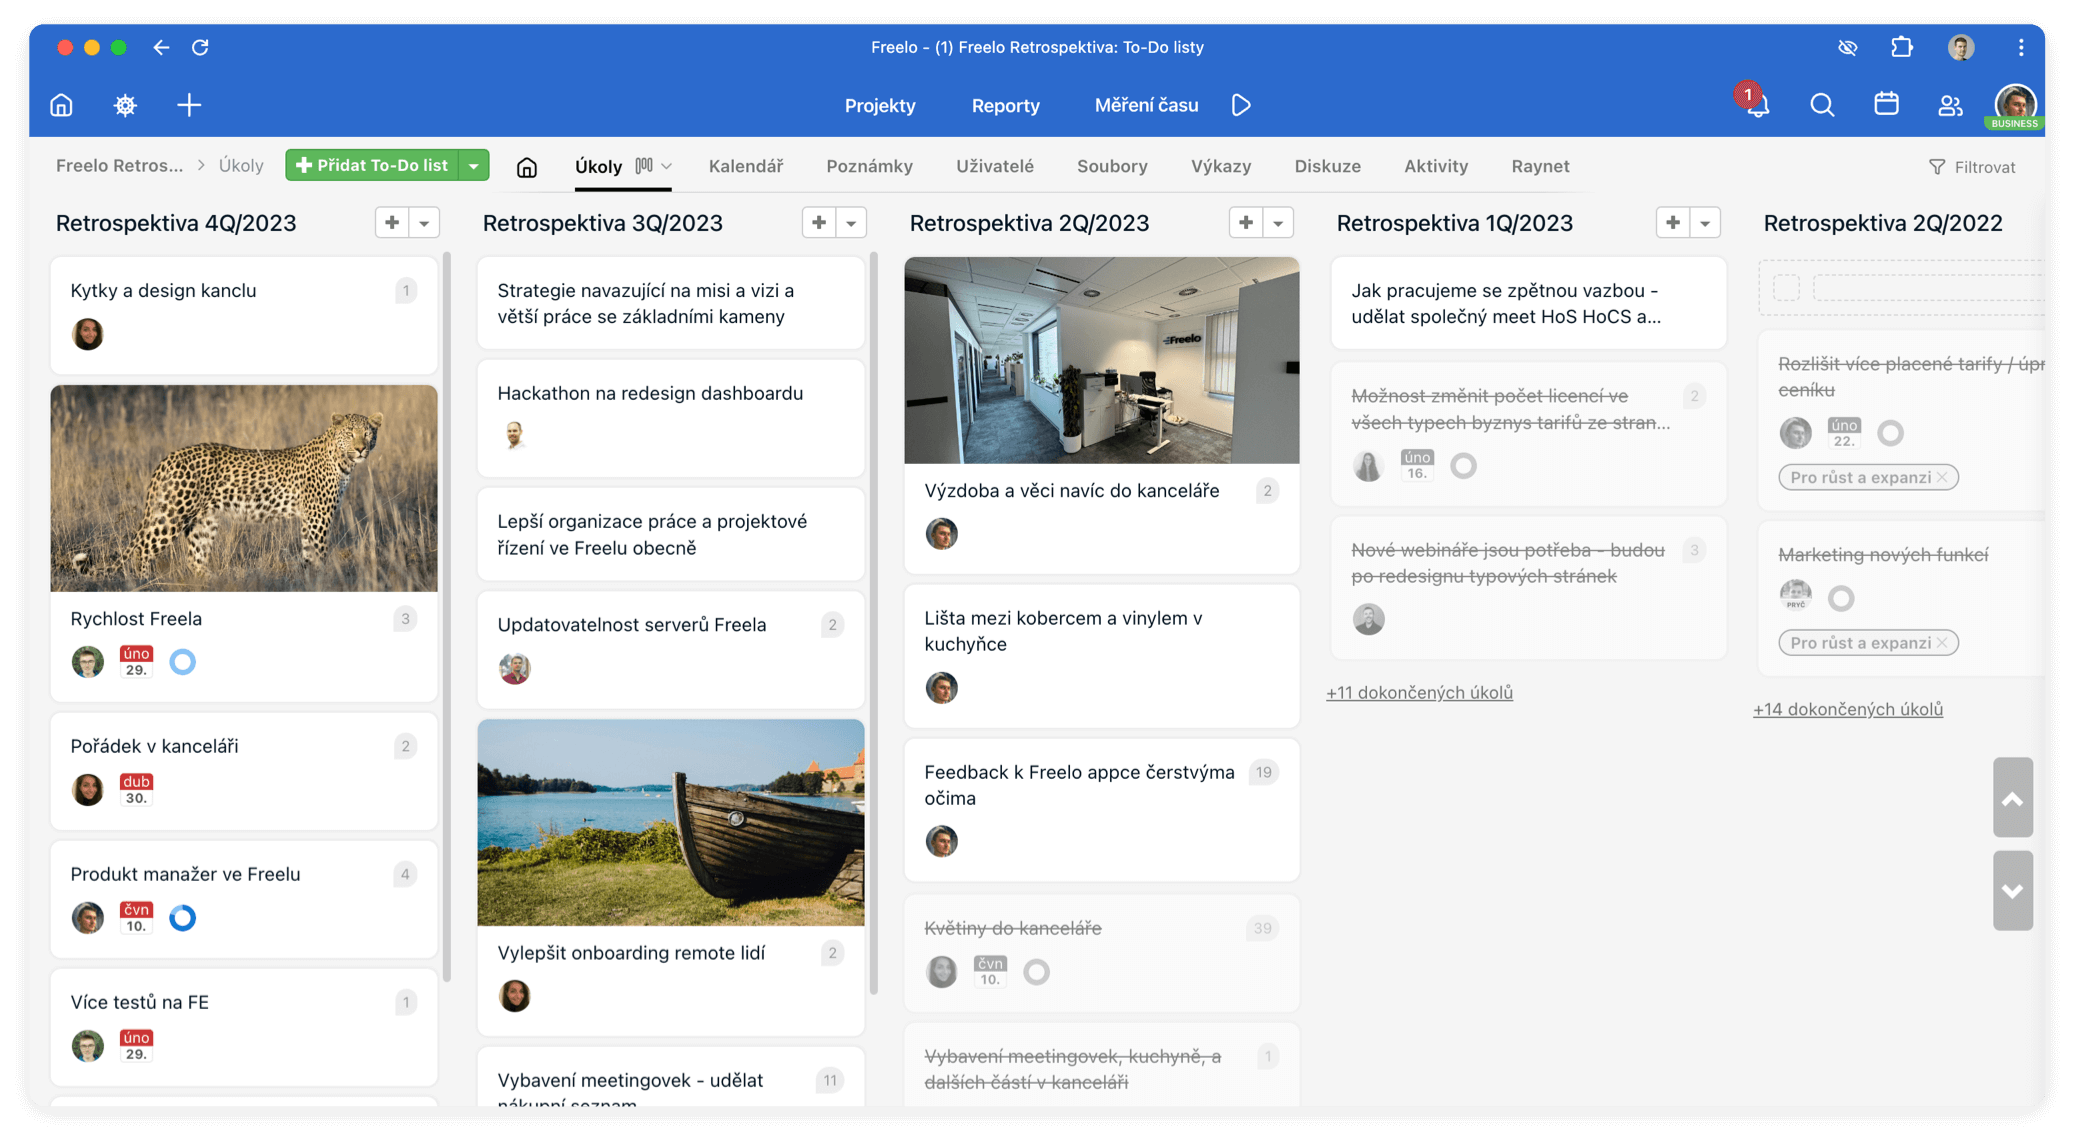Screen dimensions: 2075x1141
Task: Open settings gear in top bar
Action: tap(125, 105)
